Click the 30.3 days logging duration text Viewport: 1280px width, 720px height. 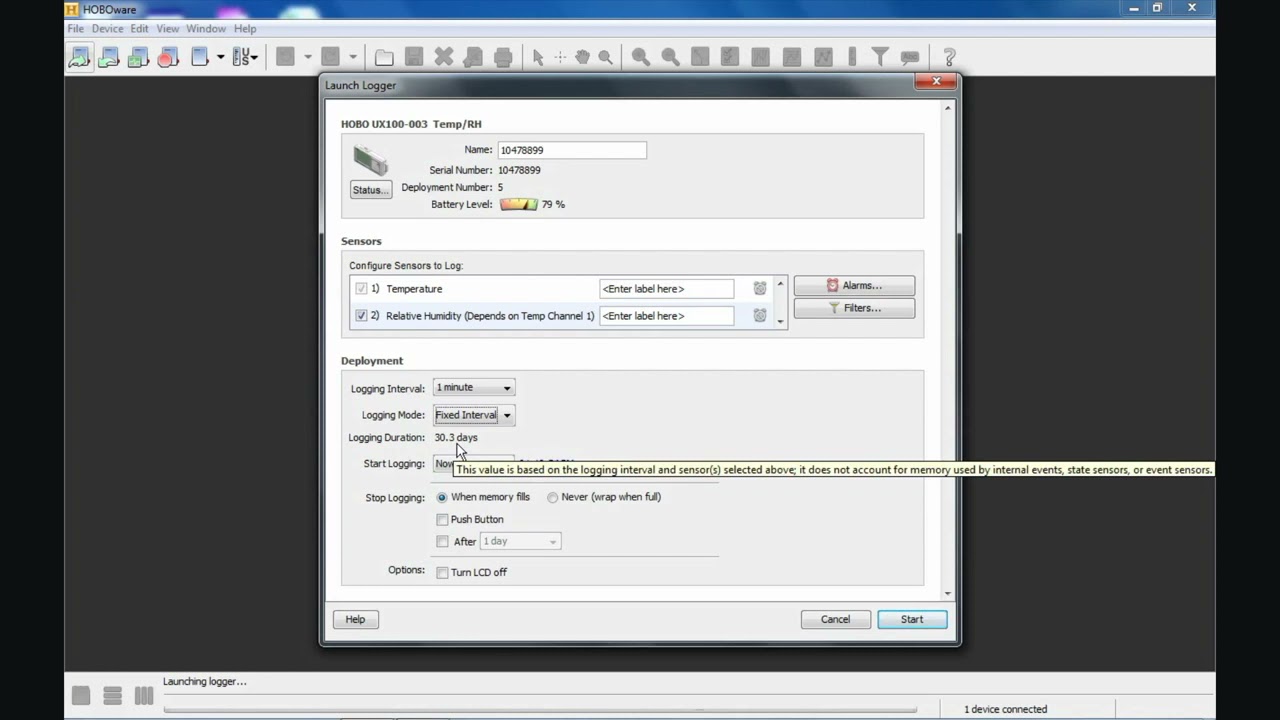(456, 437)
